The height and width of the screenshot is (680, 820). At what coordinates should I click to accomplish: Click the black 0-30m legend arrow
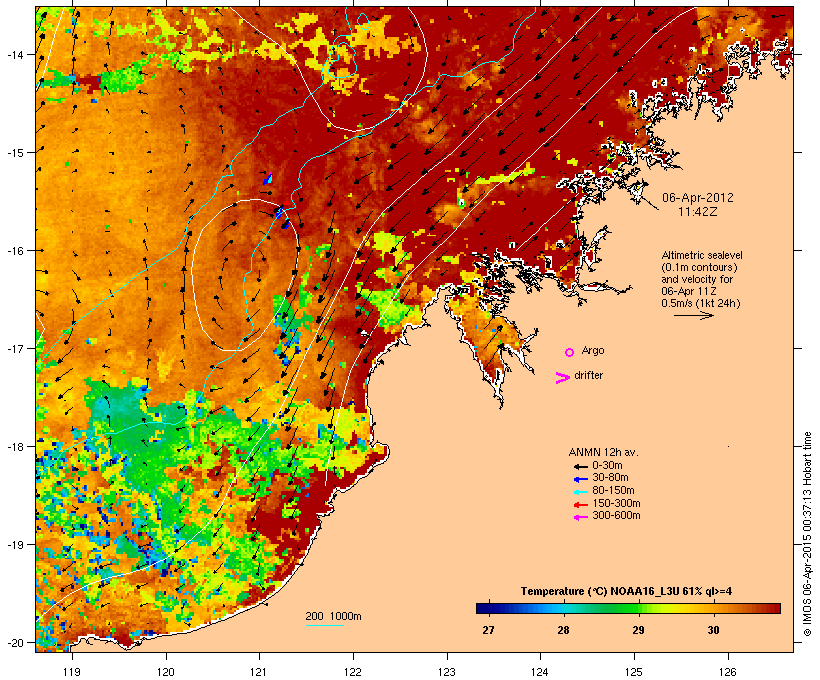coord(580,467)
